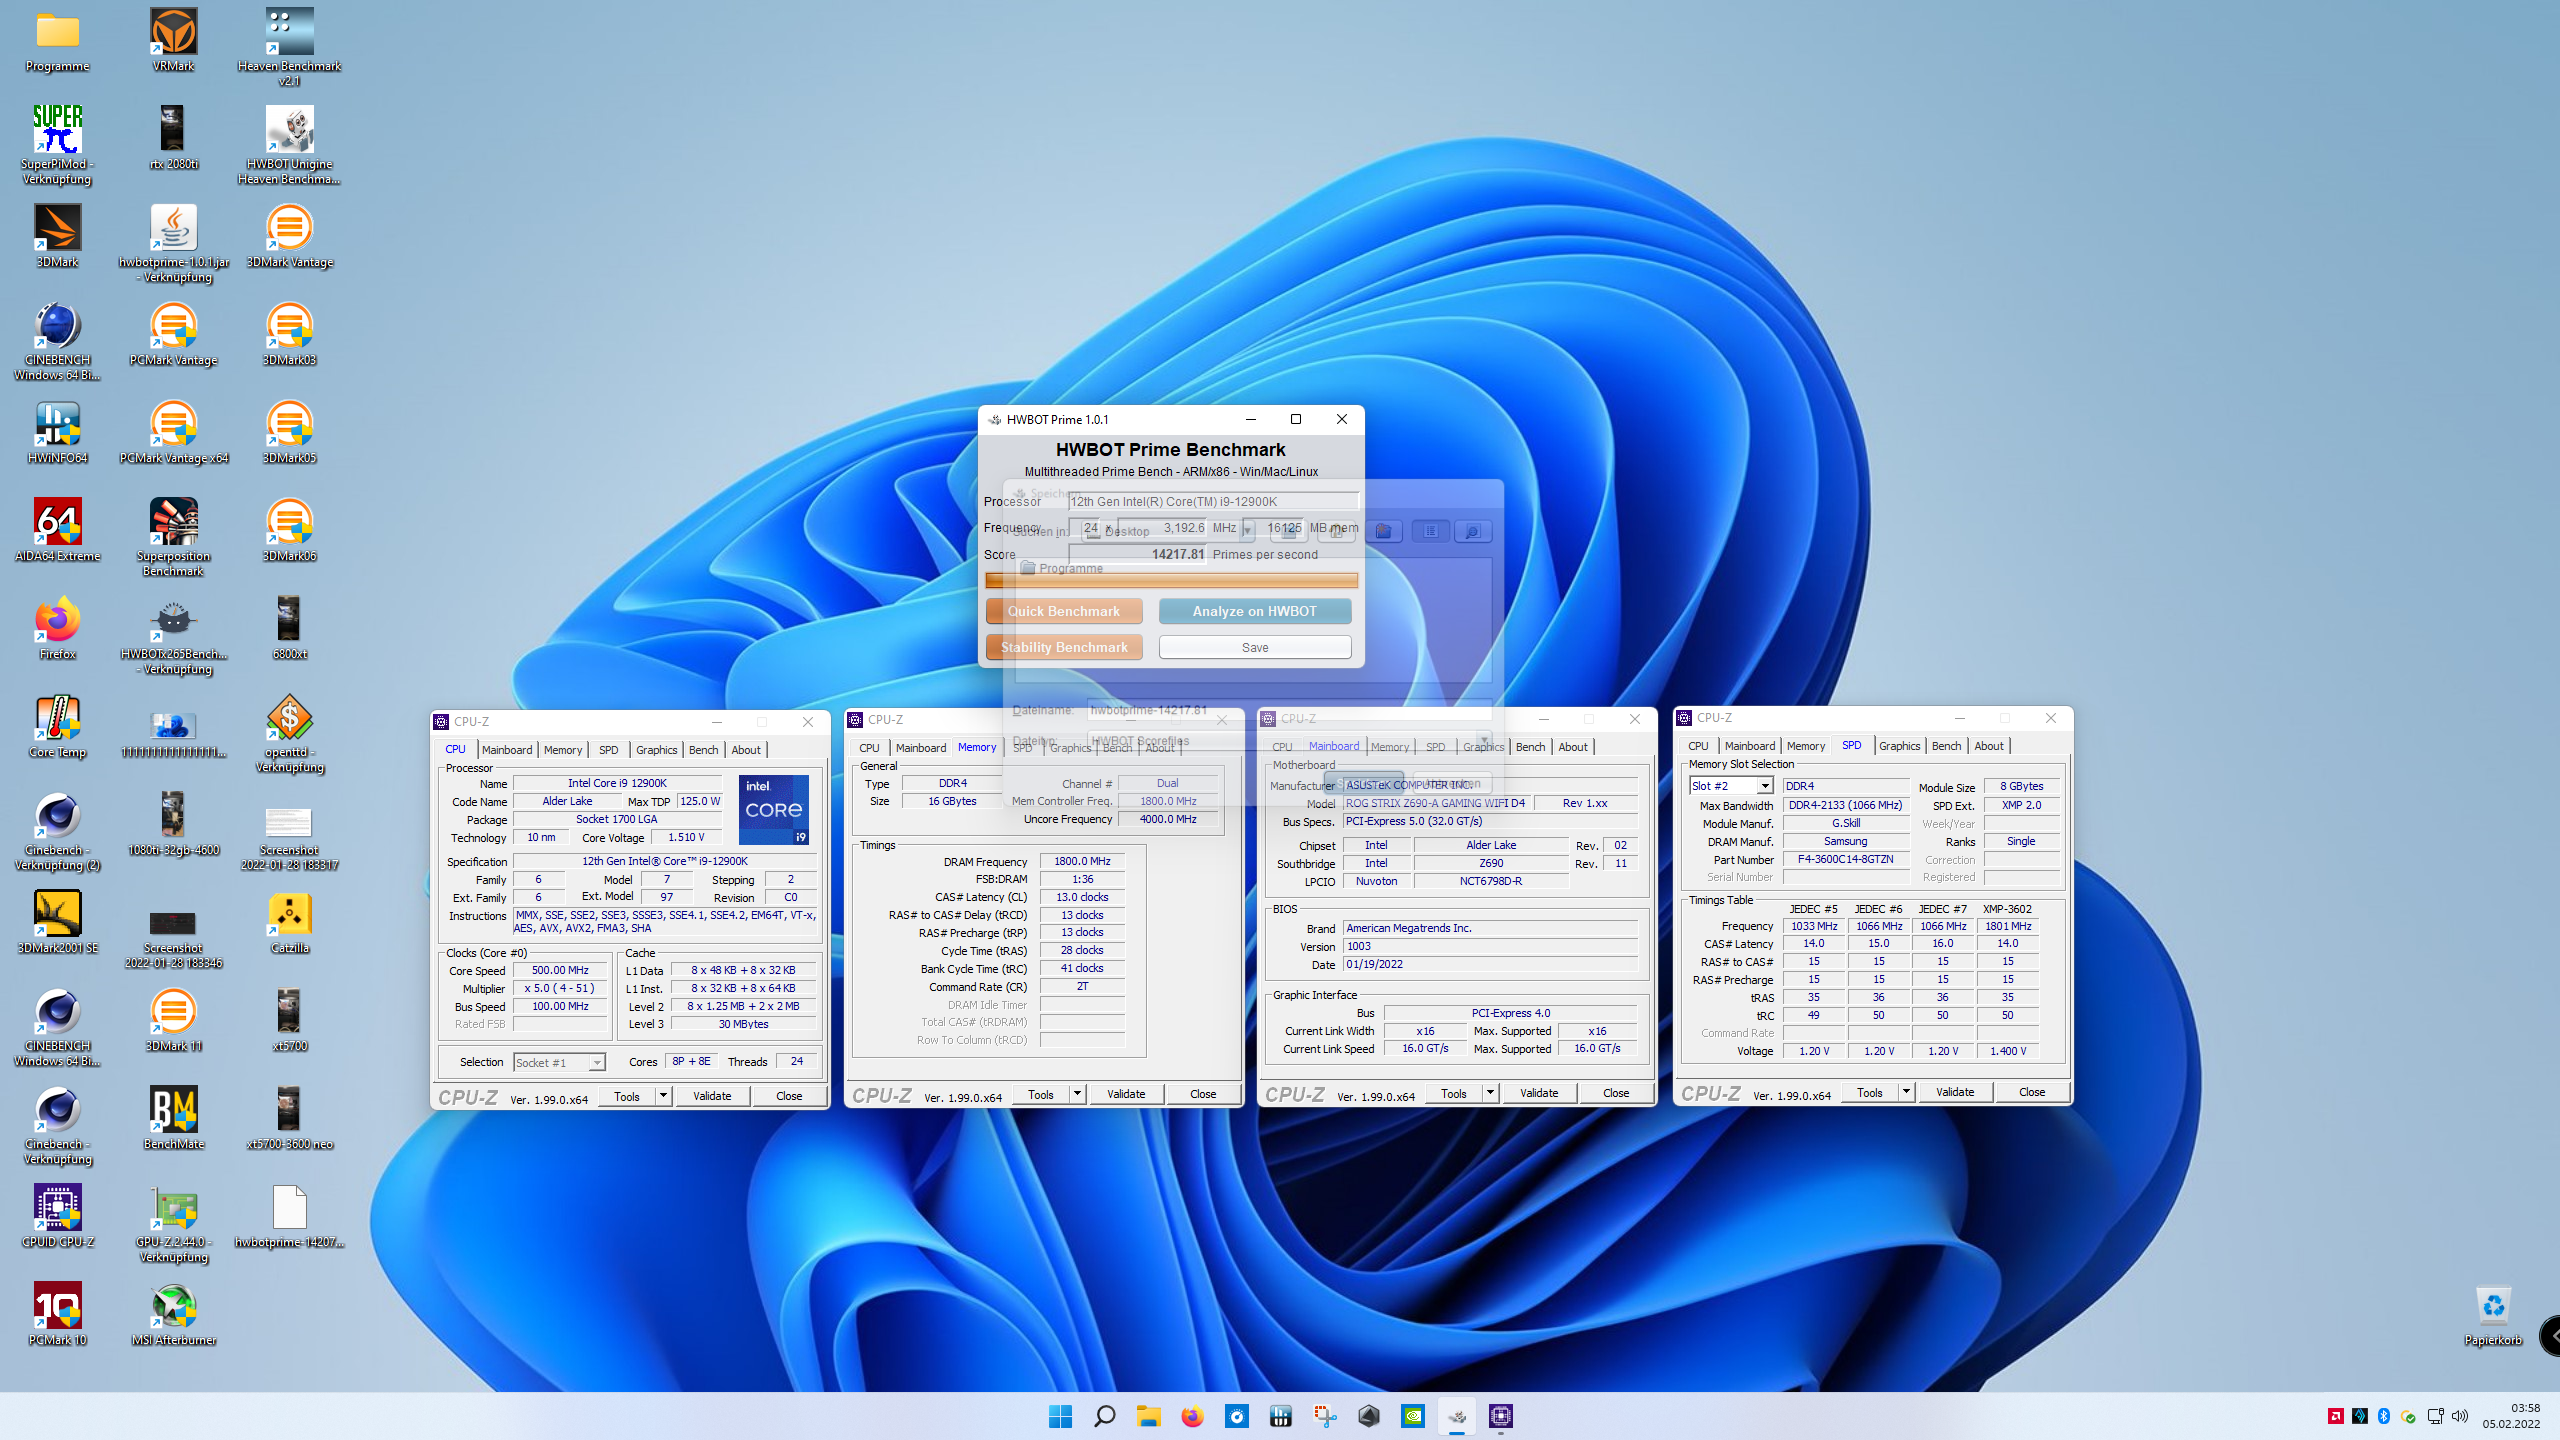Viewport: 2560px width, 1440px height.
Task: Click part number 'F4-3600C14-8GTZN'
Action: (x=1845, y=859)
